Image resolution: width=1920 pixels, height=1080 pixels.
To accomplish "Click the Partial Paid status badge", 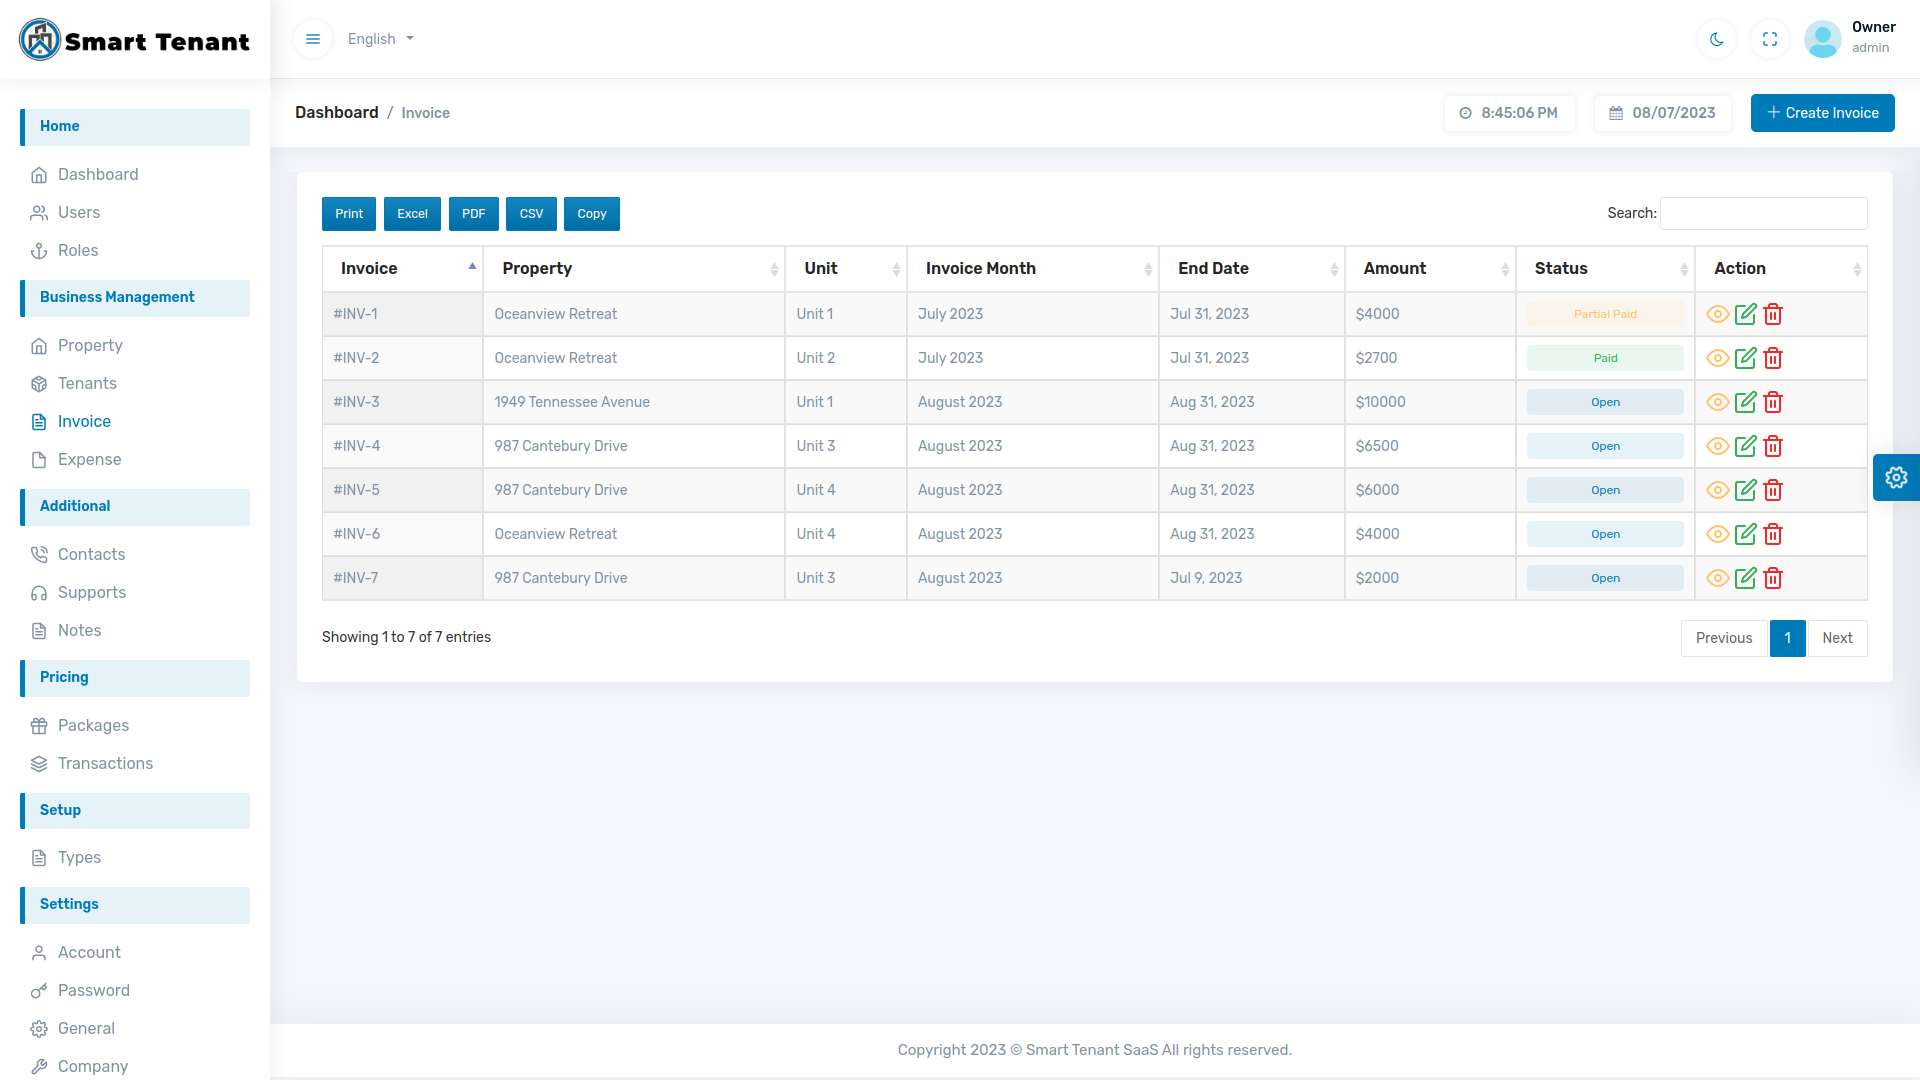I will [x=1605, y=314].
